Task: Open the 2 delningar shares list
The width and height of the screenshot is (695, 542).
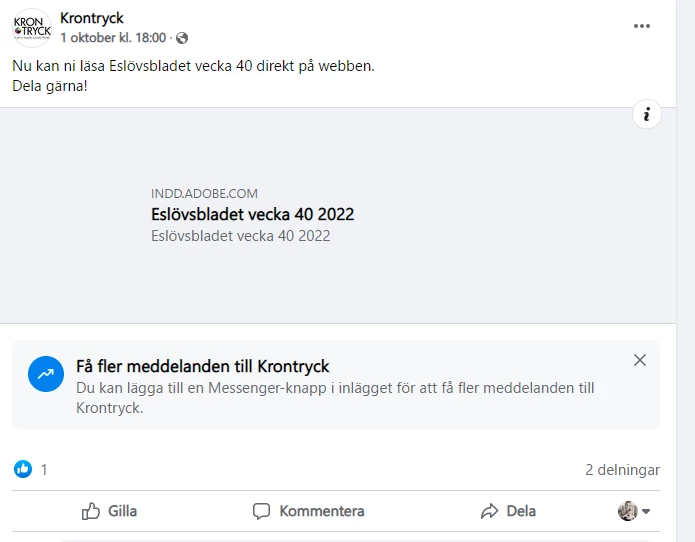Action: 622,470
